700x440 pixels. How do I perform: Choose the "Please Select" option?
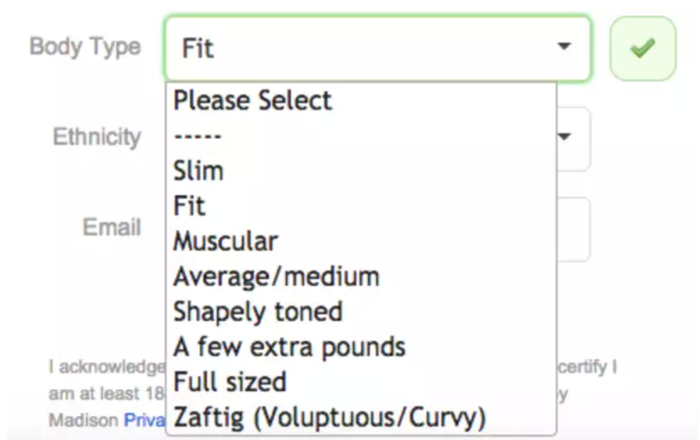252,100
